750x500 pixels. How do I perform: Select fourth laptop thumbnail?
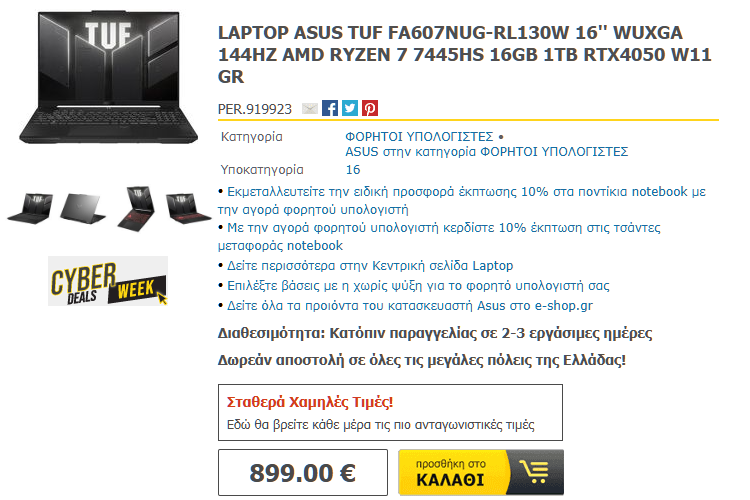click(188, 208)
